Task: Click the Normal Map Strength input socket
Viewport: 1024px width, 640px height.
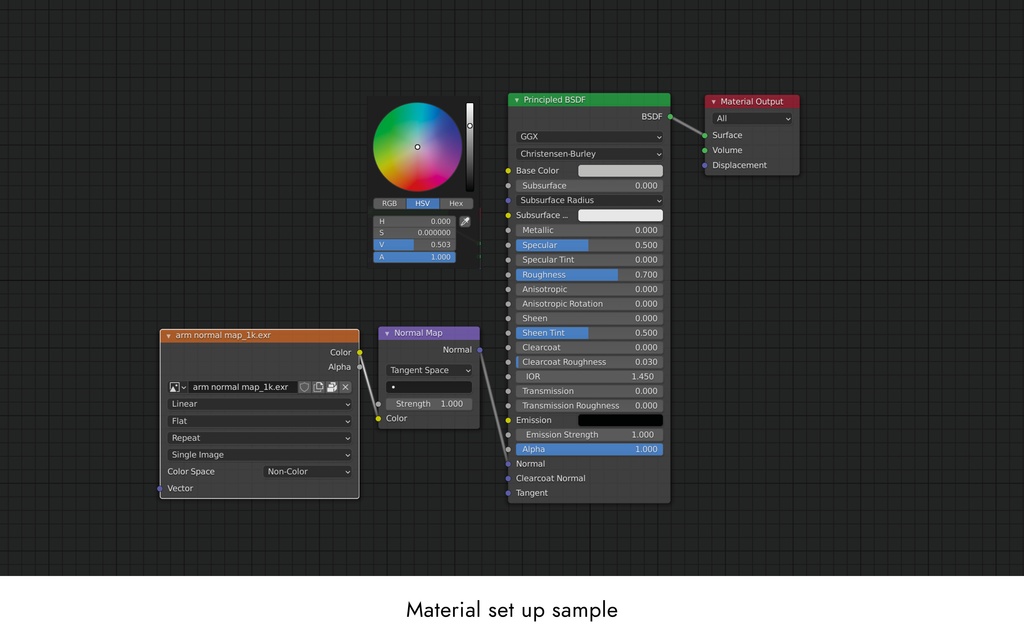Action: pos(378,404)
